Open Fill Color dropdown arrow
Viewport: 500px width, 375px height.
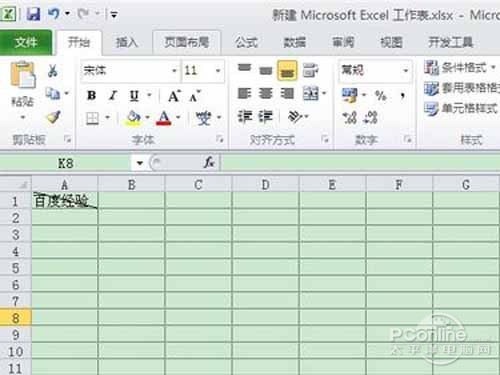pos(147,117)
